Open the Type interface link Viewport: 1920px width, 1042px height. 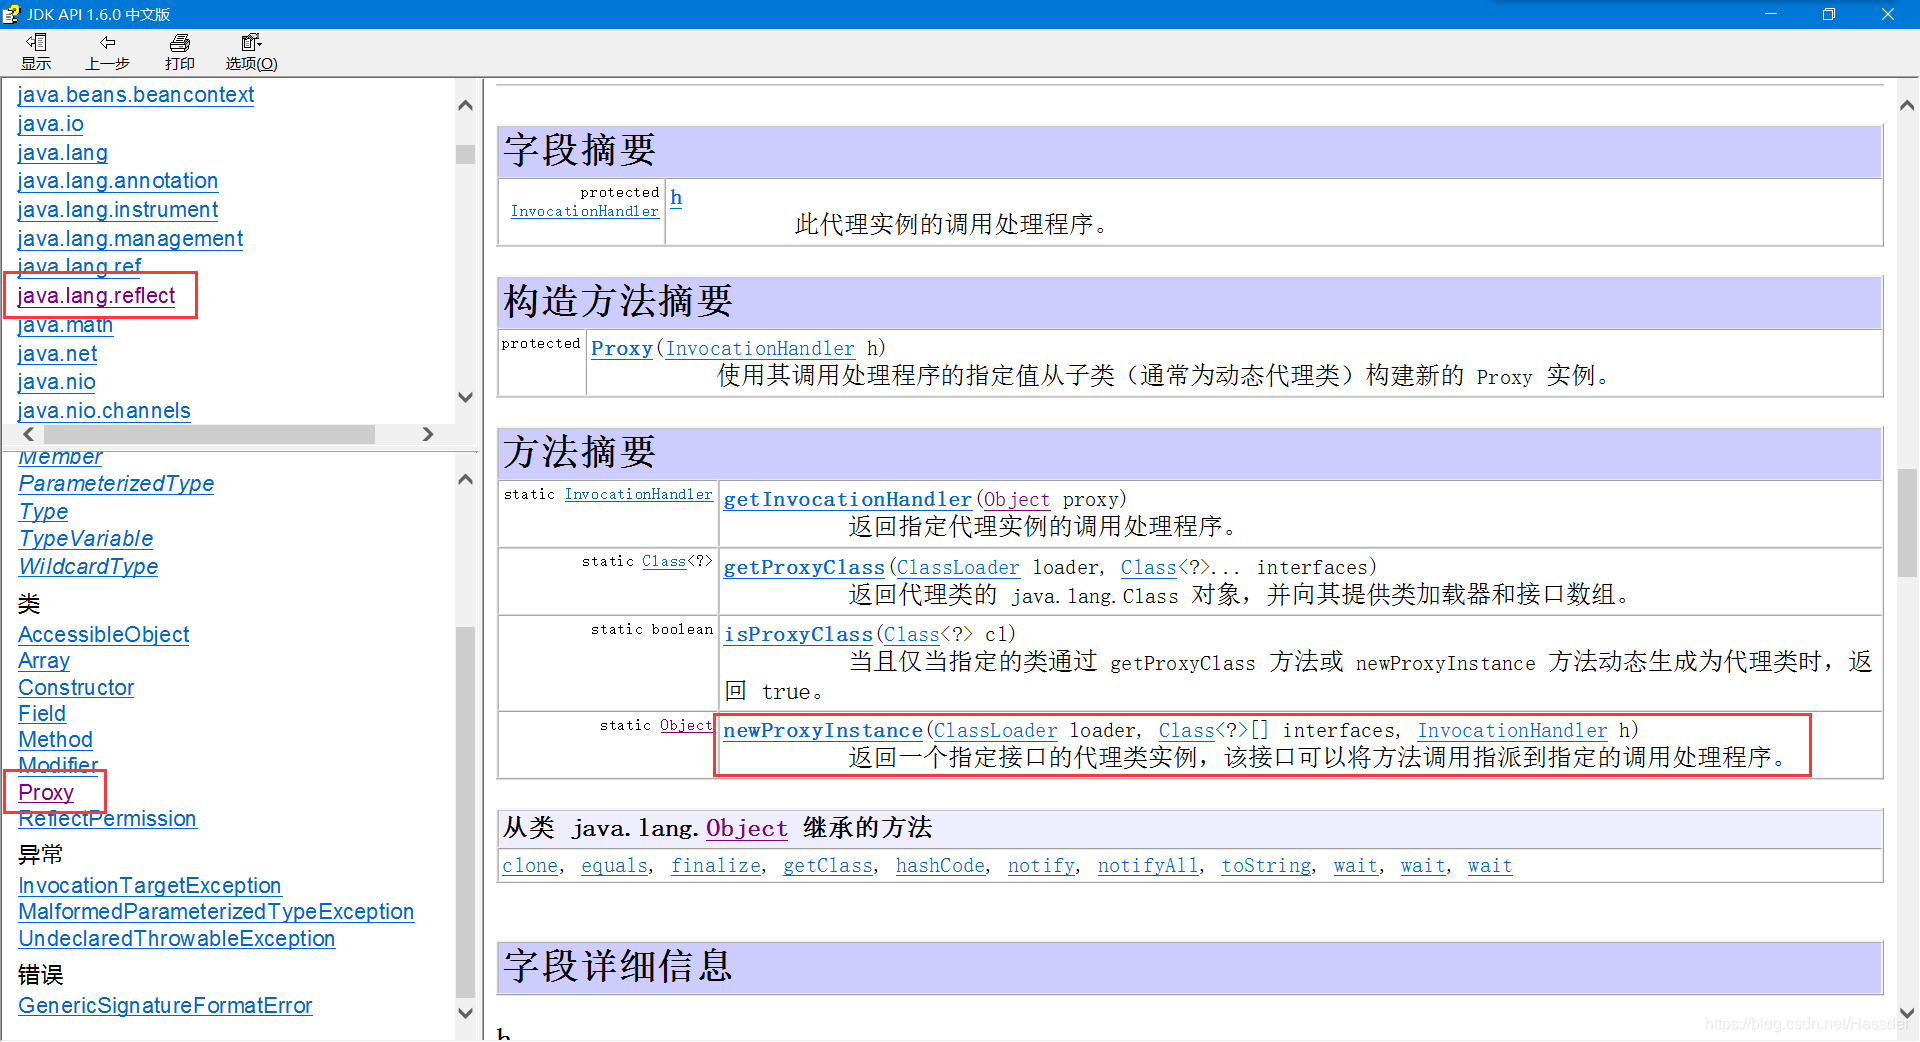[43, 512]
